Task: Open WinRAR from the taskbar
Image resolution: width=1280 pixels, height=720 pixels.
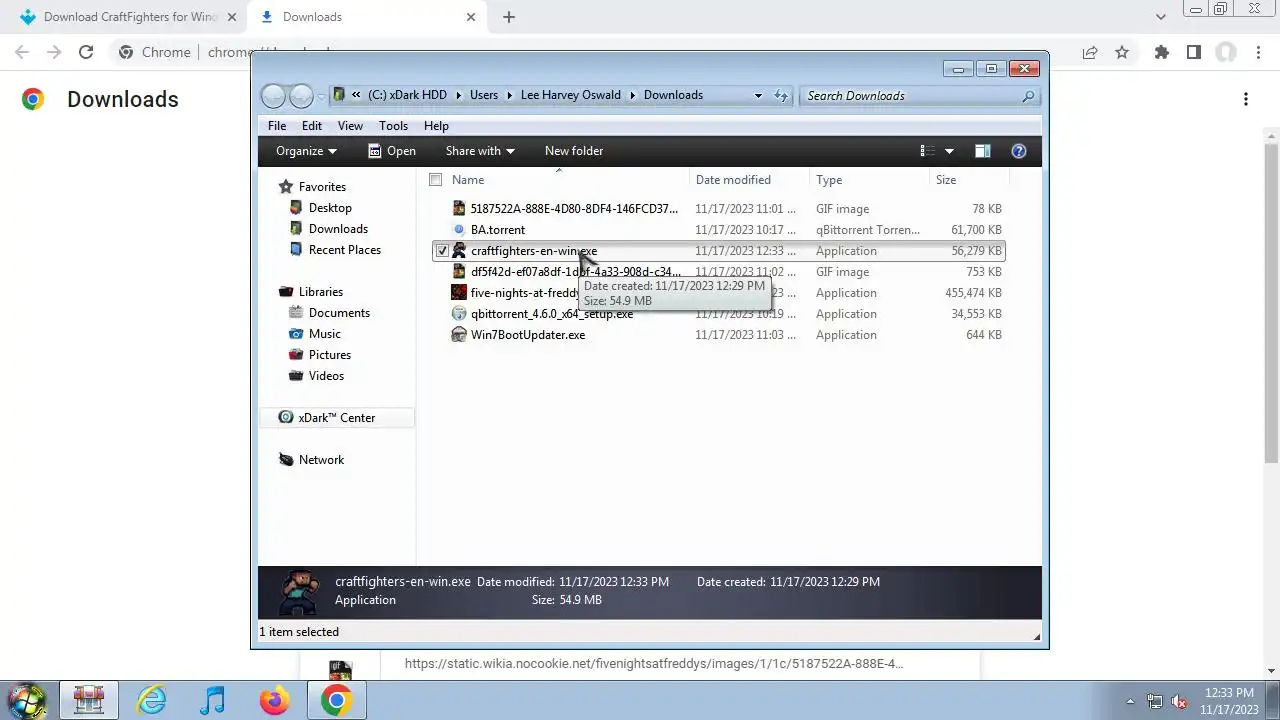Action: (x=89, y=700)
